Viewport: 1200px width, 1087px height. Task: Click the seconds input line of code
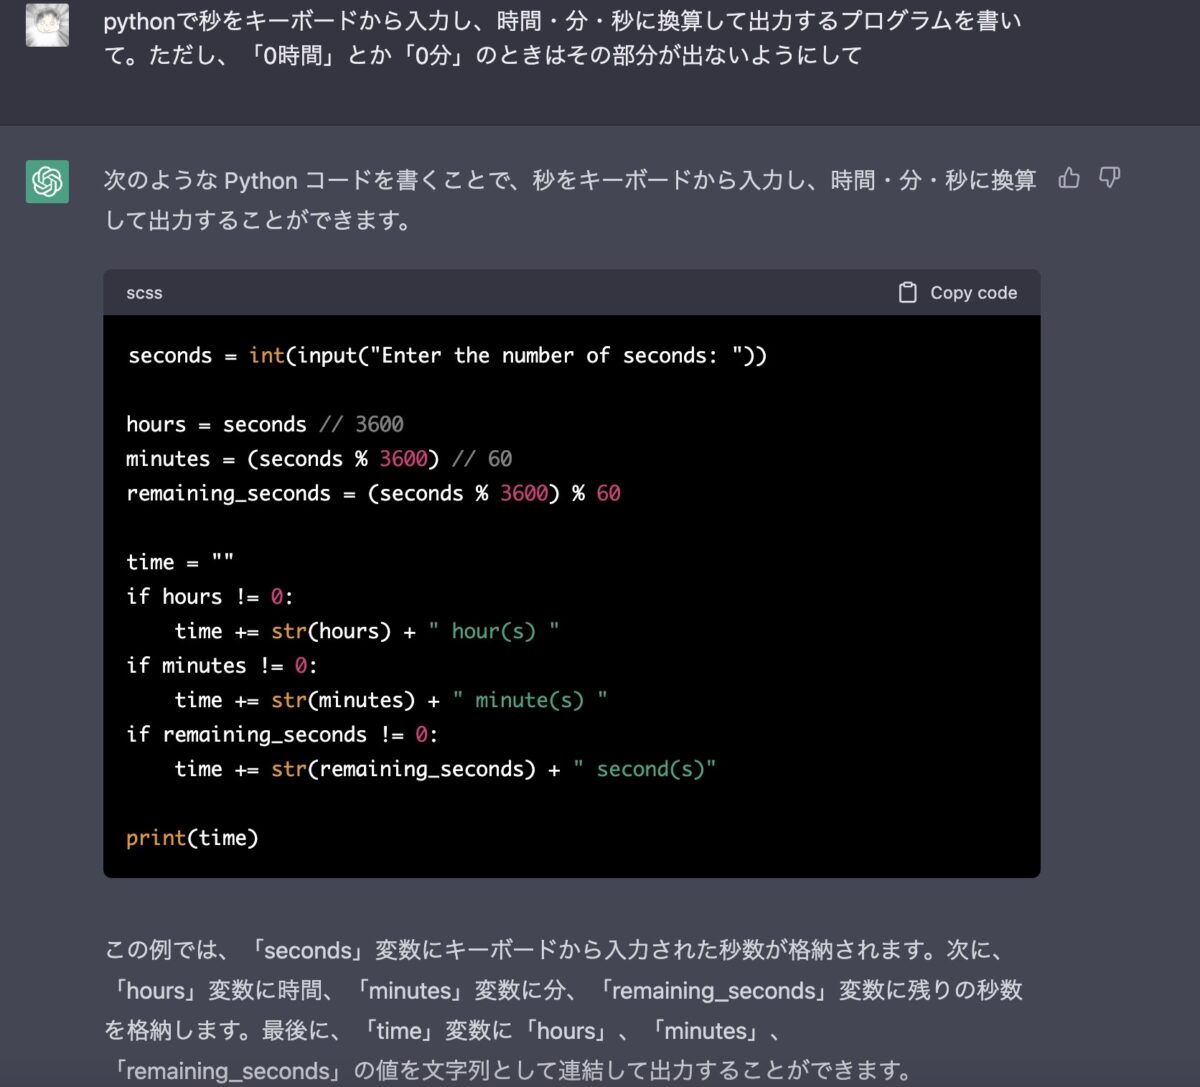pyautogui.click(x=446, y=355)
